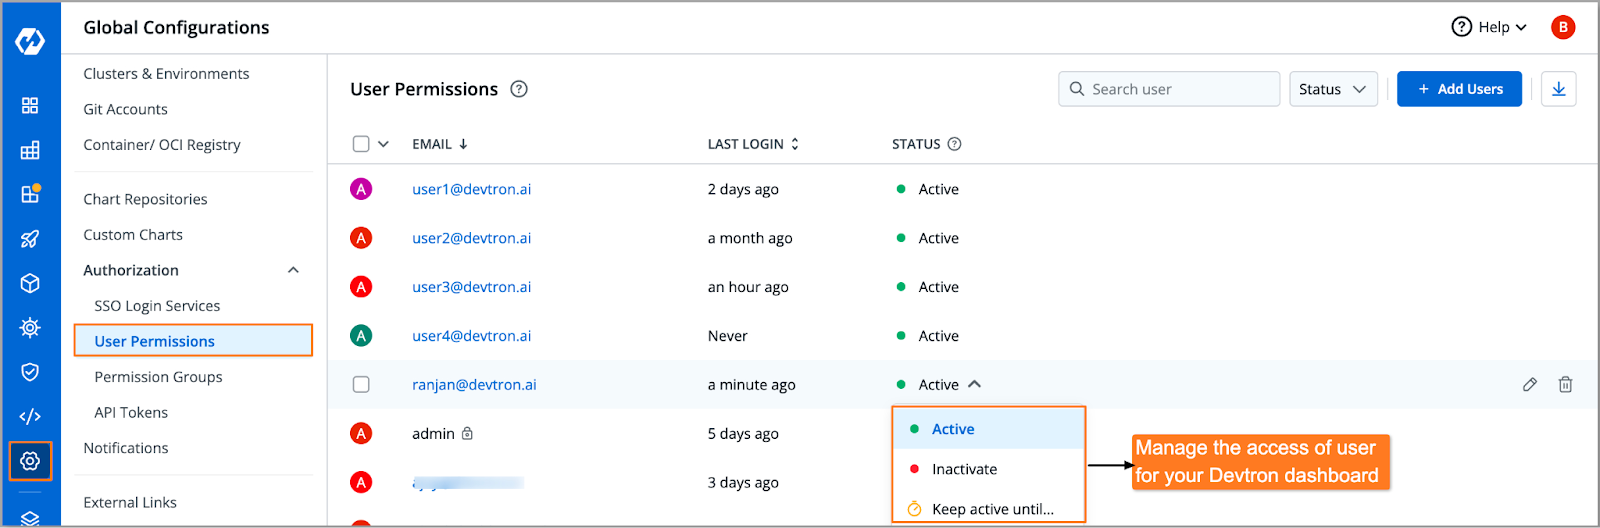Click the avatar in the admin row
The width and height of the screenshot is (1600, 528).
pos(361,433)
